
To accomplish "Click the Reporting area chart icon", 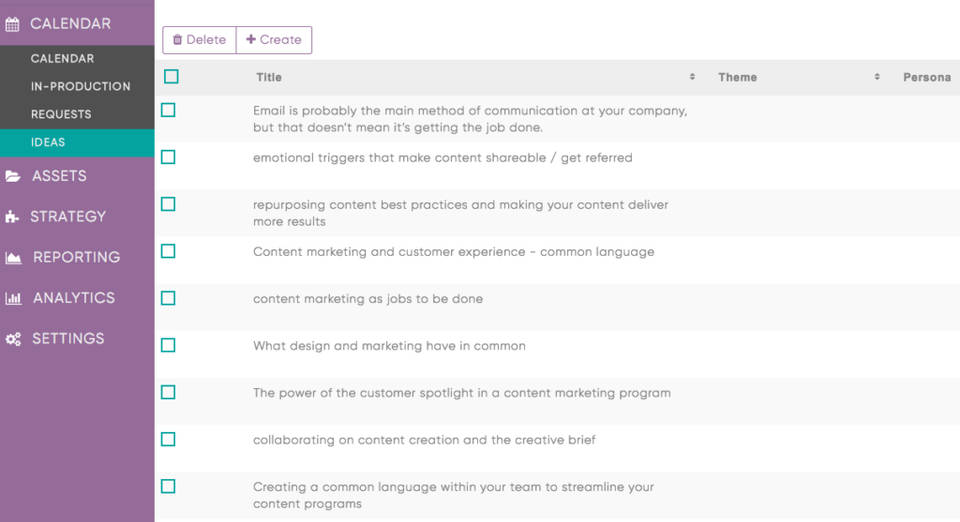I will [x=13, y=258].
